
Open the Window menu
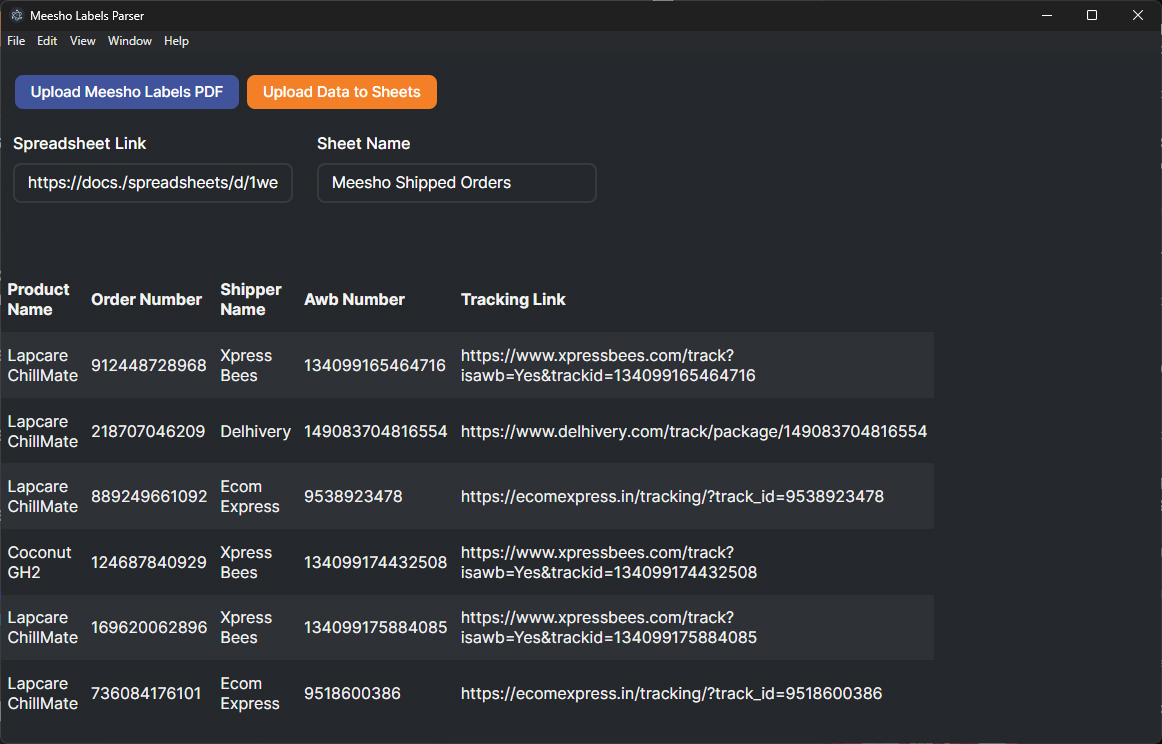point(130,41)
